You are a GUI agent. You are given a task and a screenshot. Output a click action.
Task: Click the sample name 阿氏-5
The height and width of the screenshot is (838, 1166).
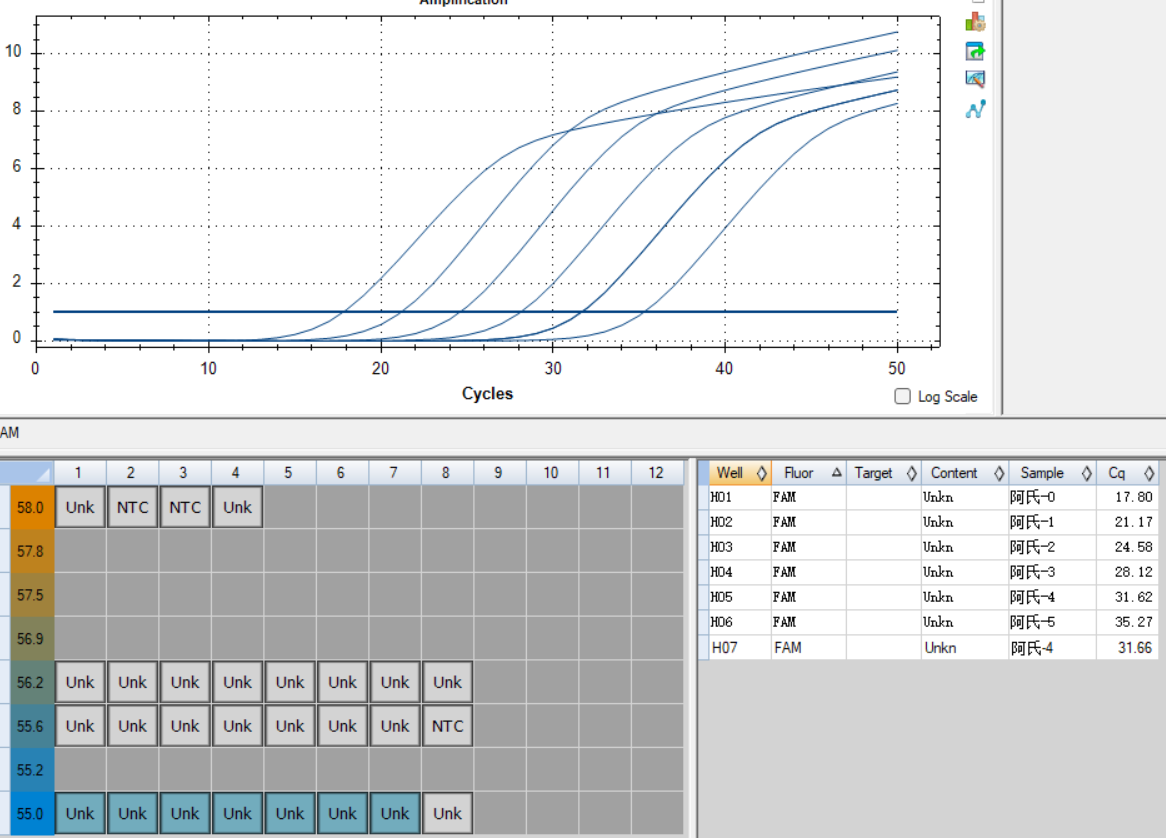click(x=1032, y=622)
